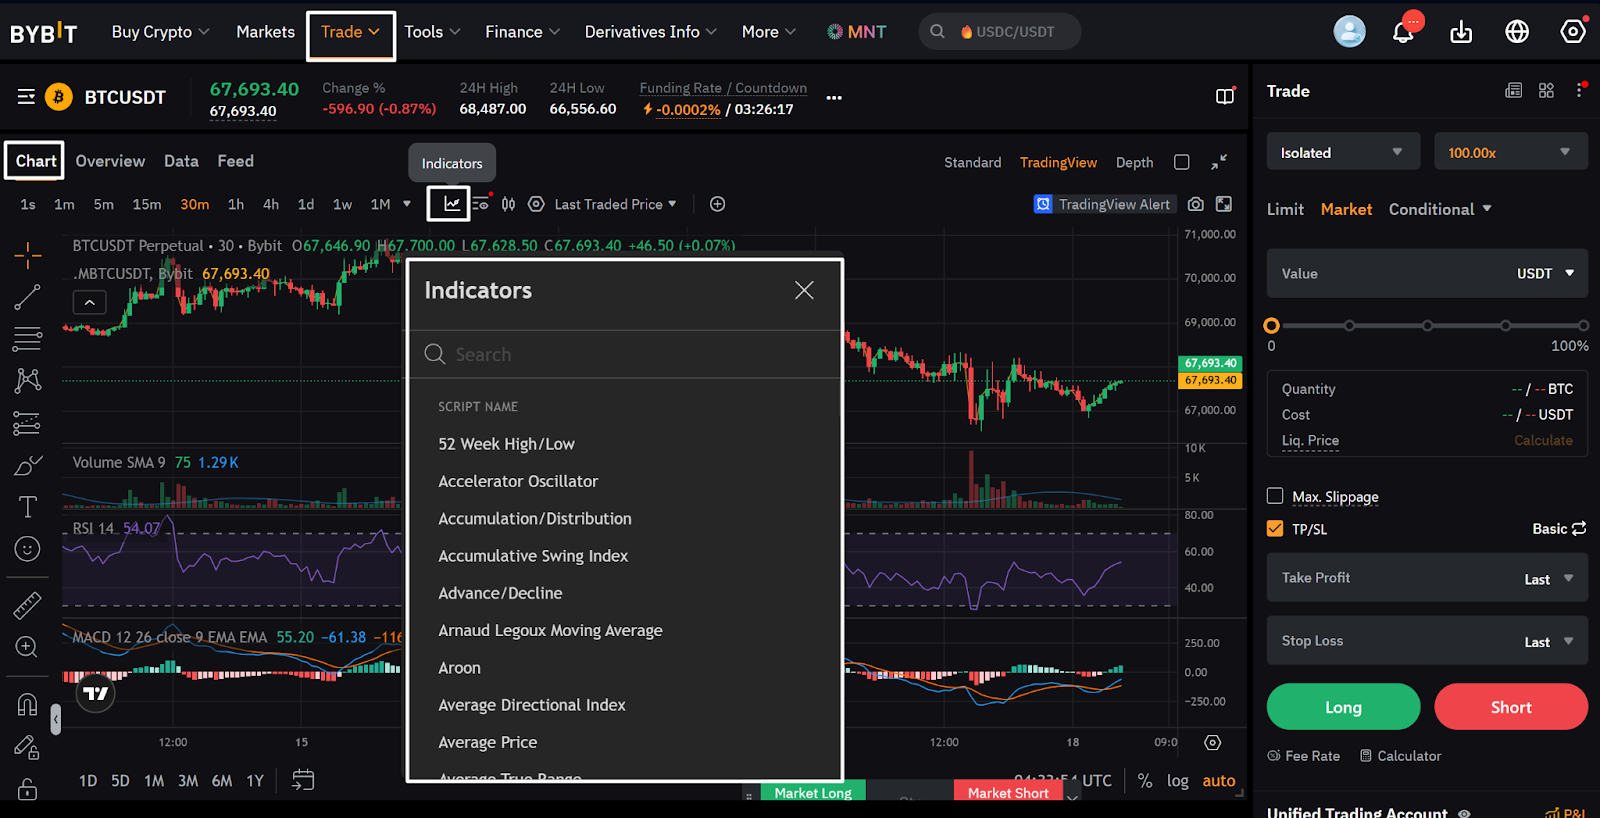Open the Stop Loss Last price dropdown

(1549, 642)
